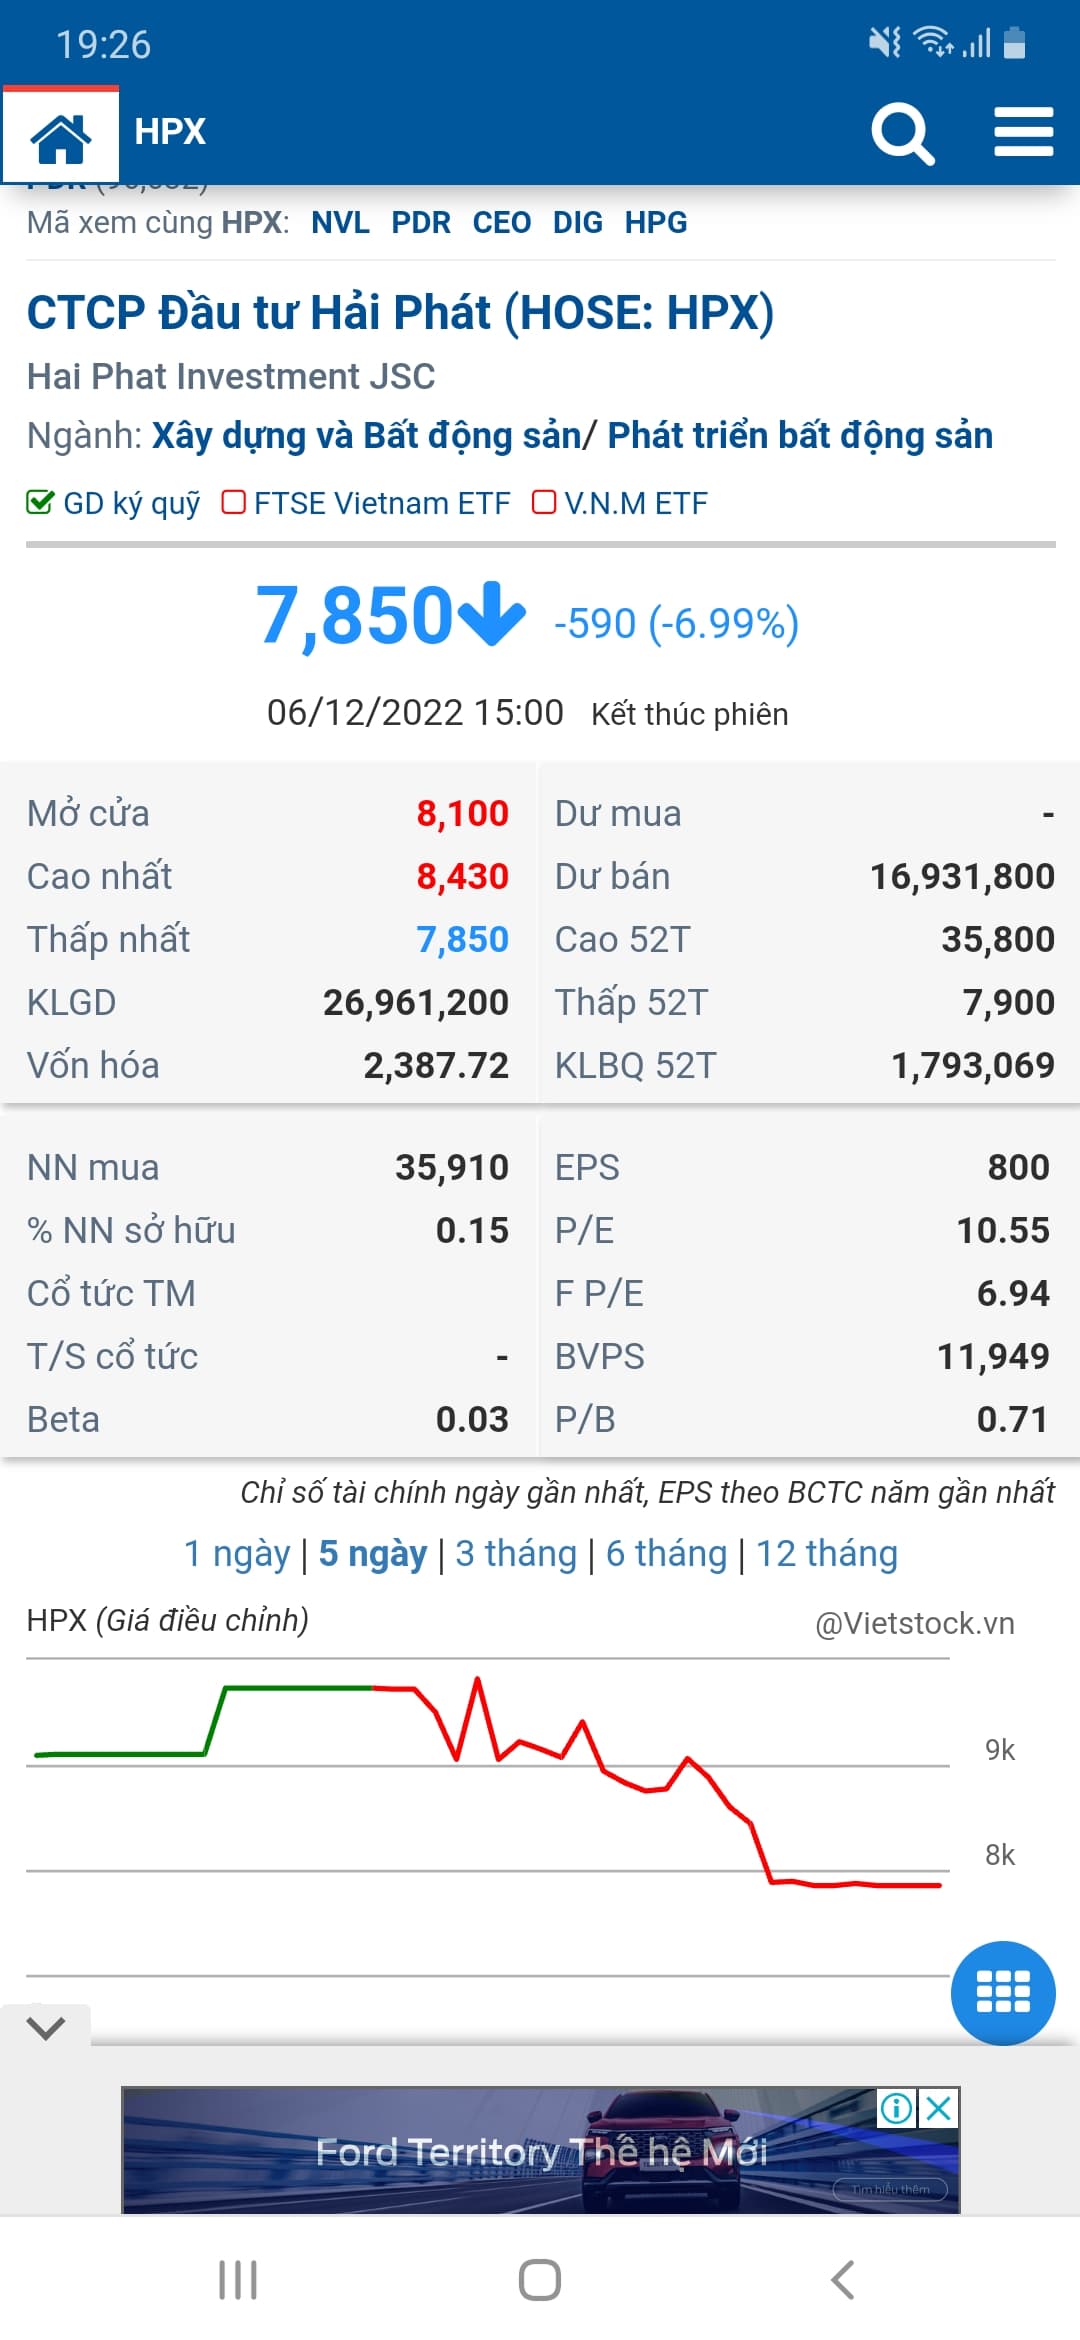The height and width of the screenshot is (2340, 1080).
Task: Select 12 tháng chart range
Action: click(826, 1554)
